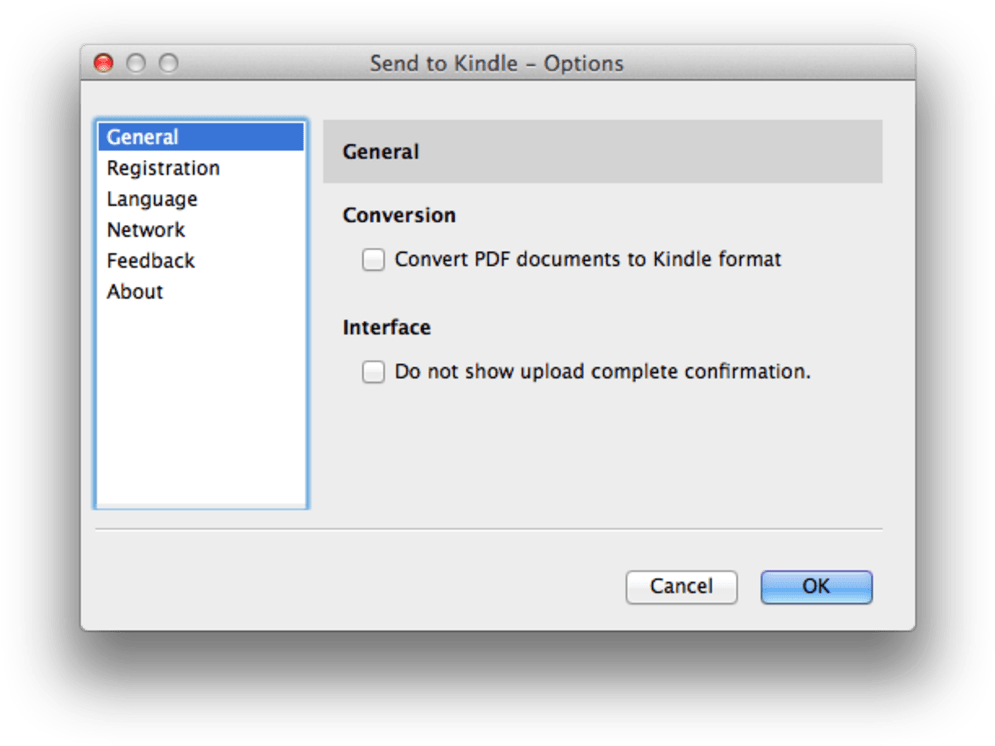
Task: Confirm options with the OK button
Action: 817,587
